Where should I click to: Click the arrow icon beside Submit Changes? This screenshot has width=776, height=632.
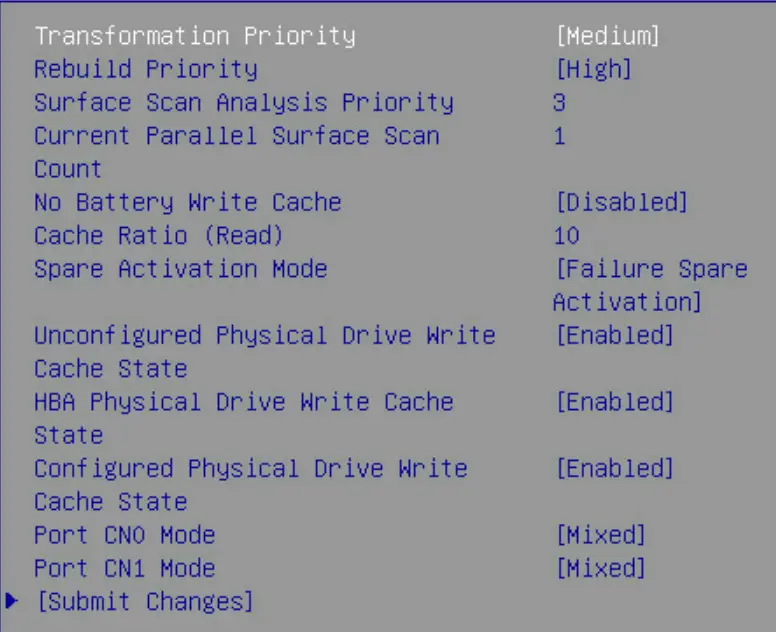click(11, 600)
